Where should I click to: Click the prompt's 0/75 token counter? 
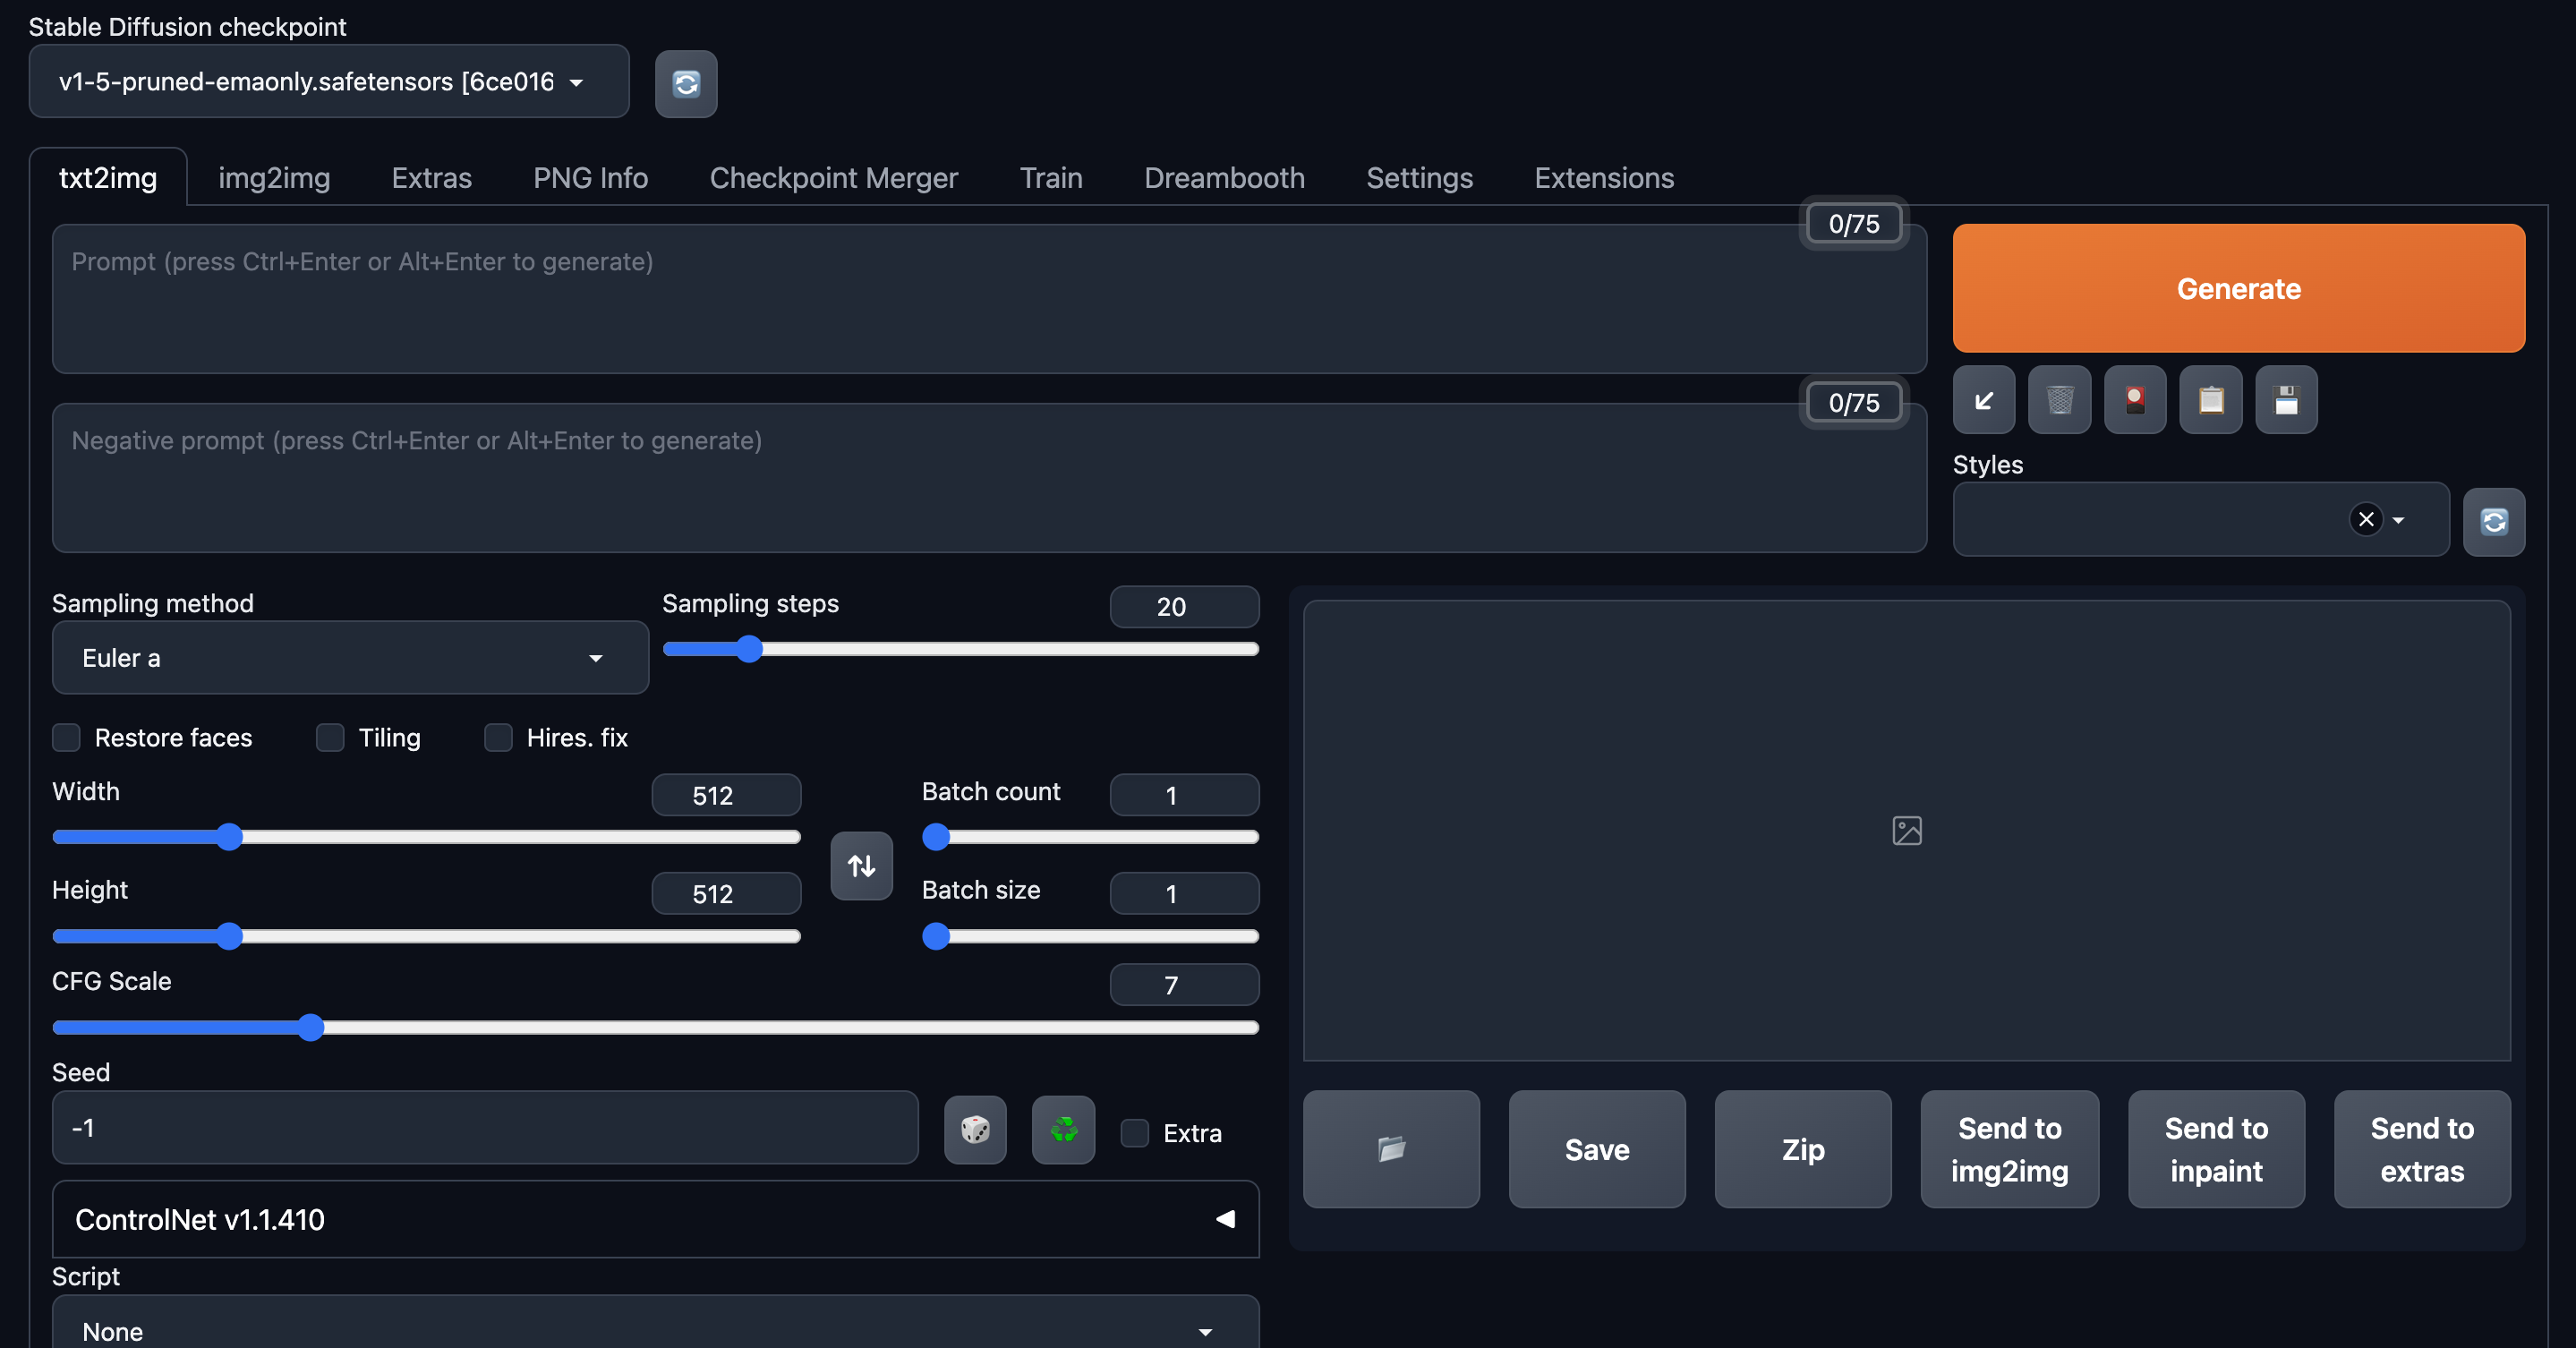[x=1854, y=223]
